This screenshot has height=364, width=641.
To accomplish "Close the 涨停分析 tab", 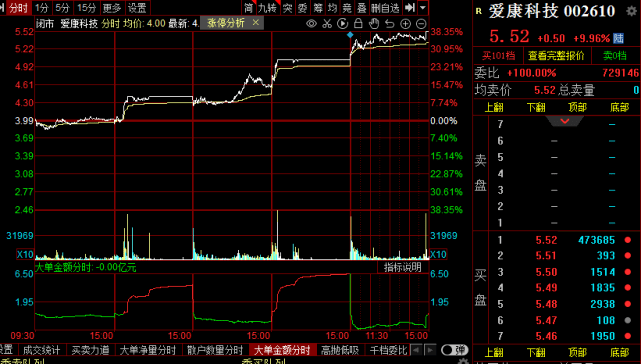I will [256, 22].
